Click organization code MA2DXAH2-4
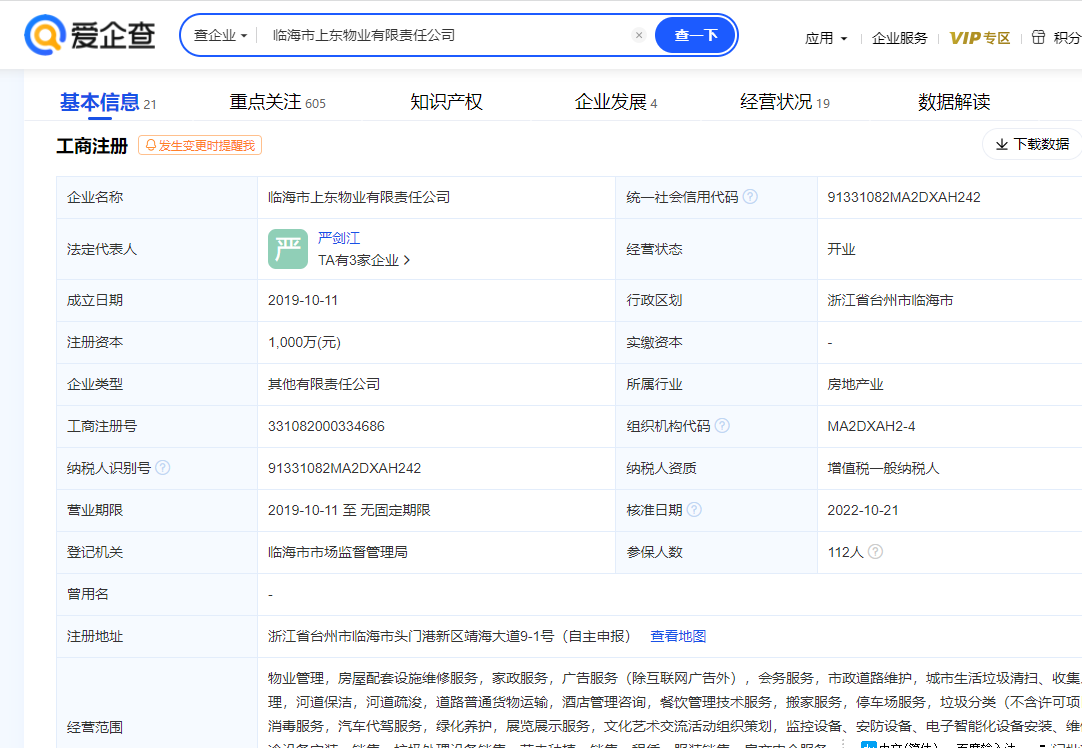Viewport: 1082px width, 748px height. [872, 426]
